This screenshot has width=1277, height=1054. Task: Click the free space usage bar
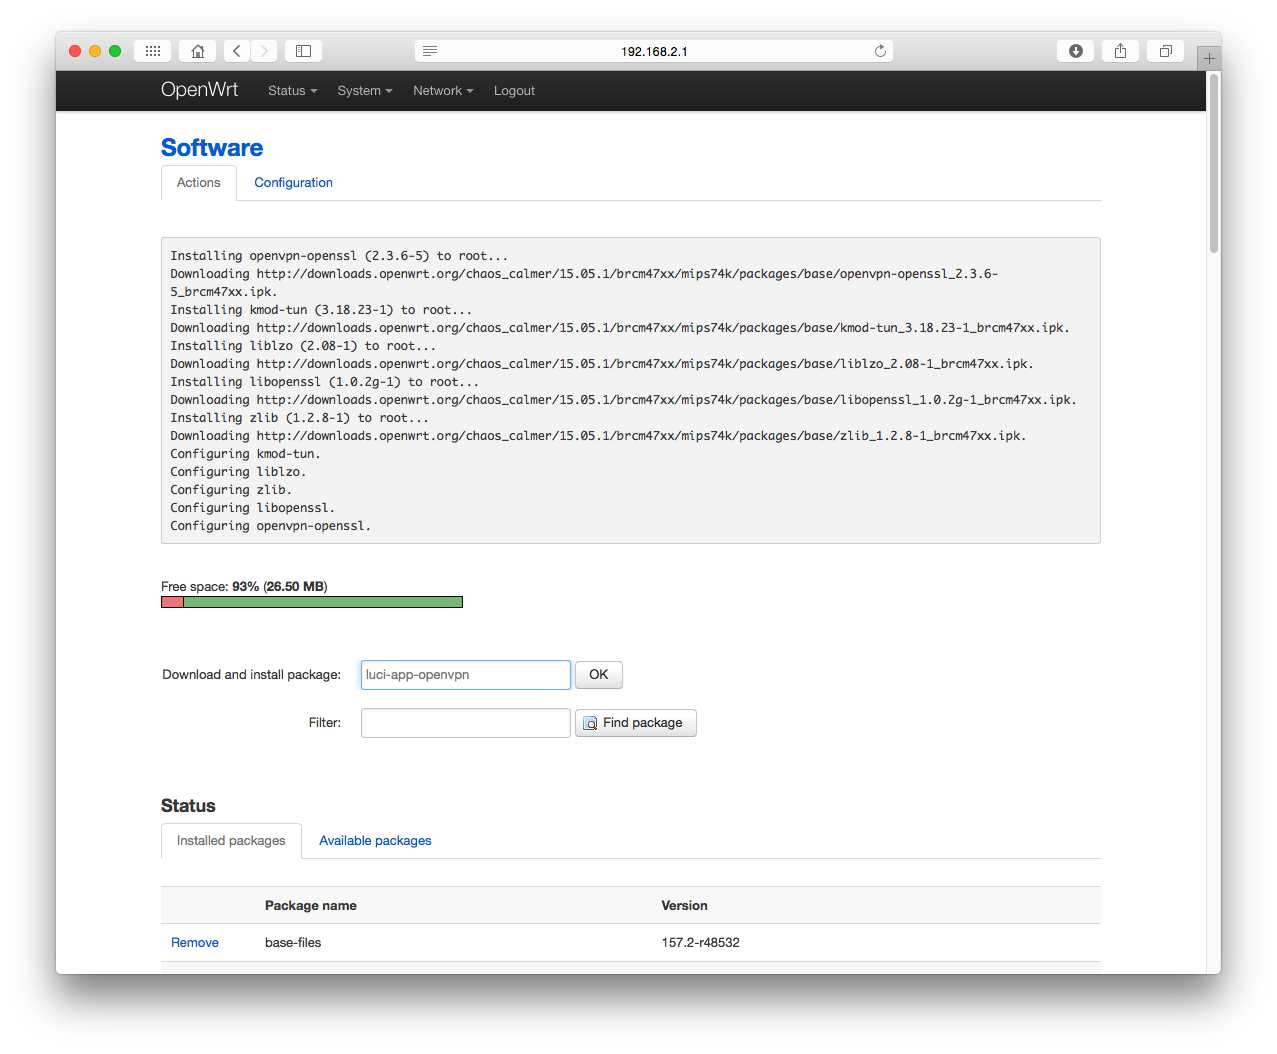click(312, 602)
